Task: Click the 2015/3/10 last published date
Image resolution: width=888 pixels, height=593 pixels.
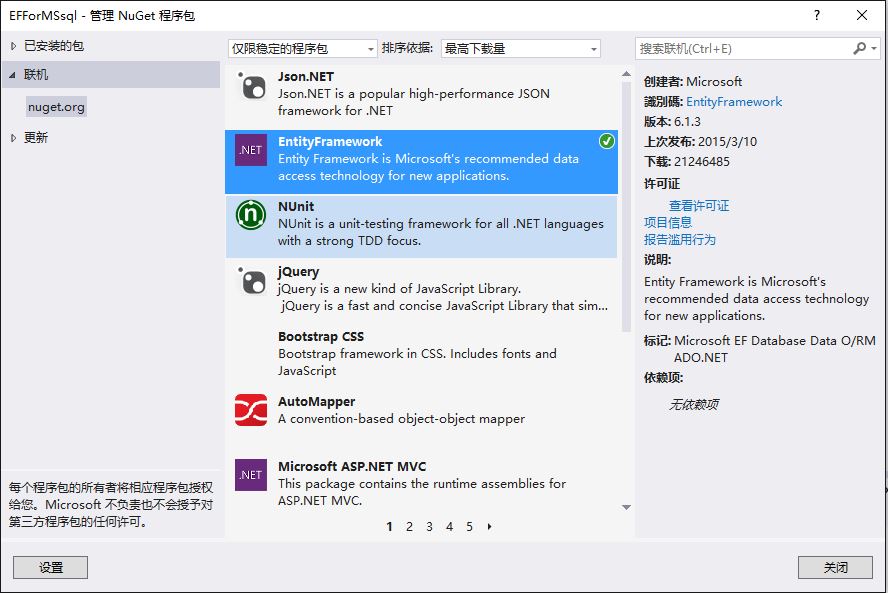Action: pyautogui.click(x=727, y=142)
